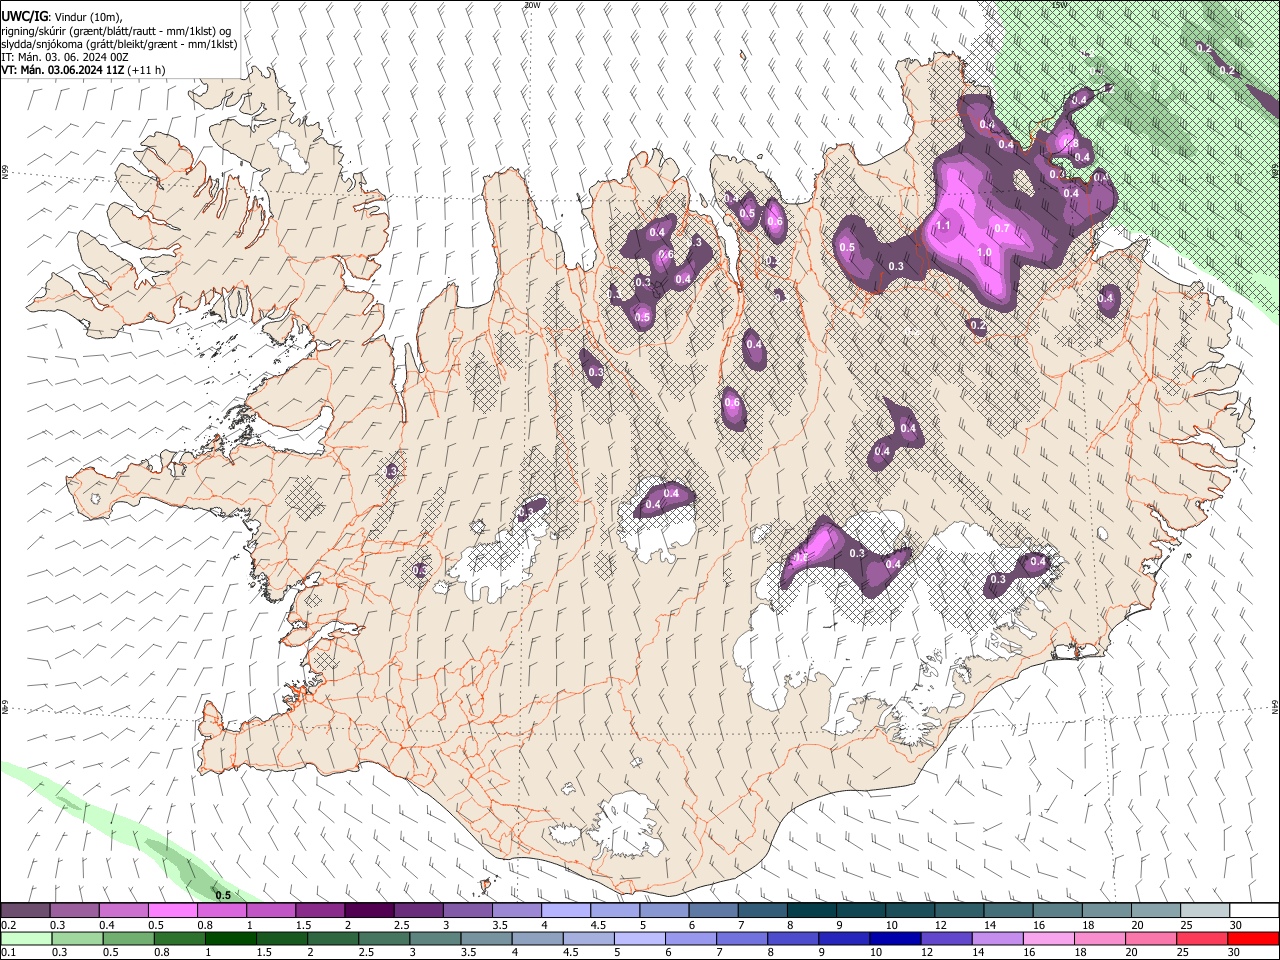The width and height of the screenshot is (1280, 960).
Task: Click the "0.2" label of the top legend row
Action: click(x=9, y=925)
